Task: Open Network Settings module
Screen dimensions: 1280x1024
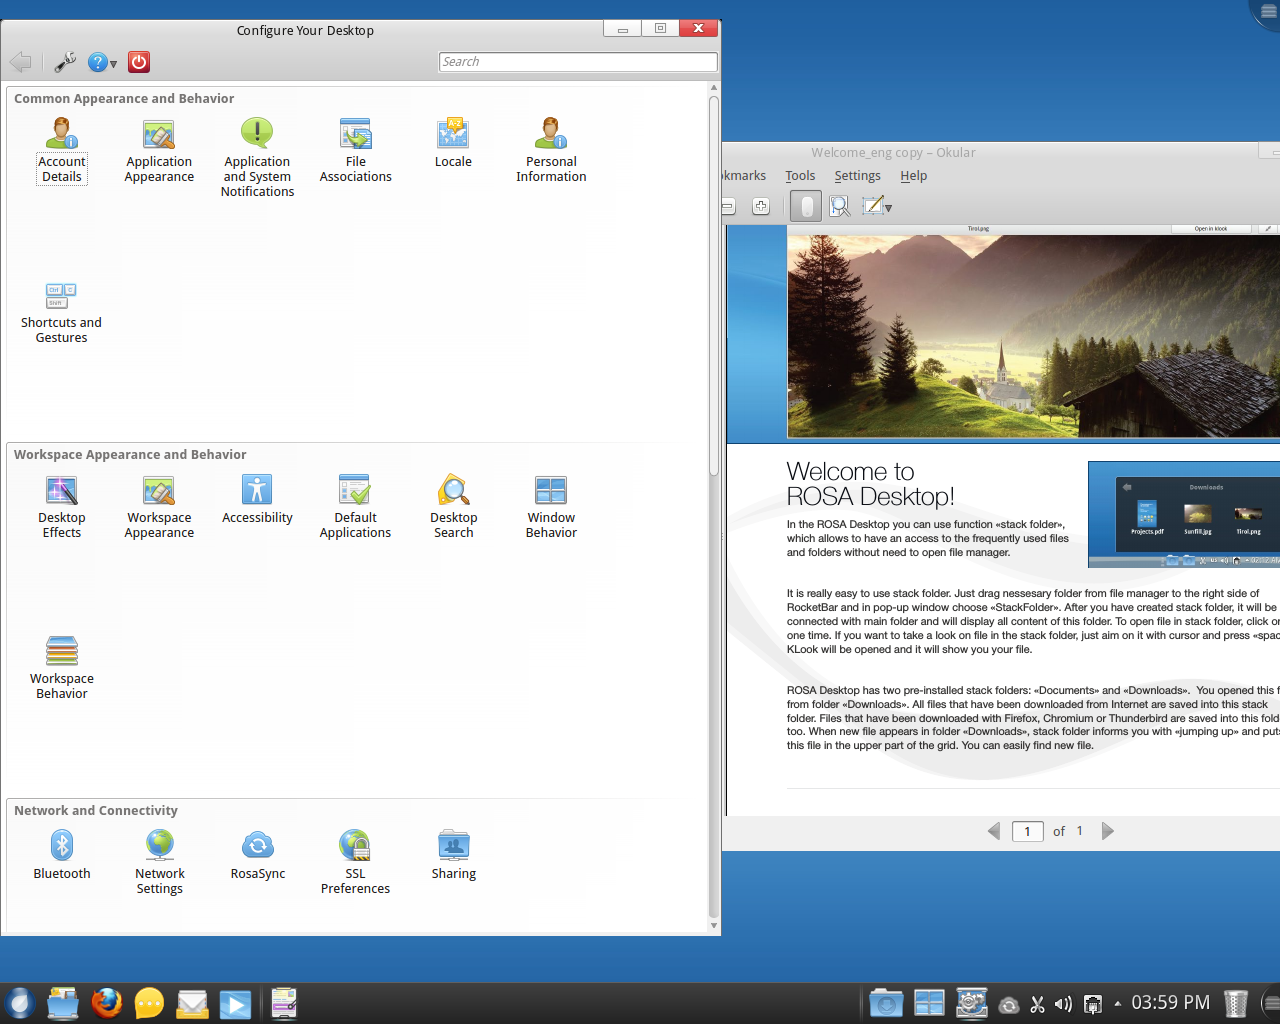Action: [x=159, y=862]
